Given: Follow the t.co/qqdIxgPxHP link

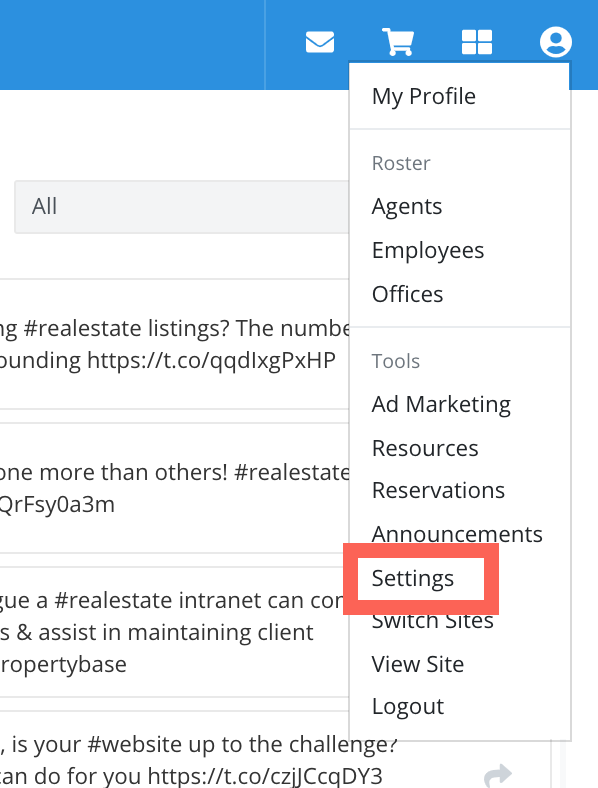Looking at the screenshot, I should (212, 361).
